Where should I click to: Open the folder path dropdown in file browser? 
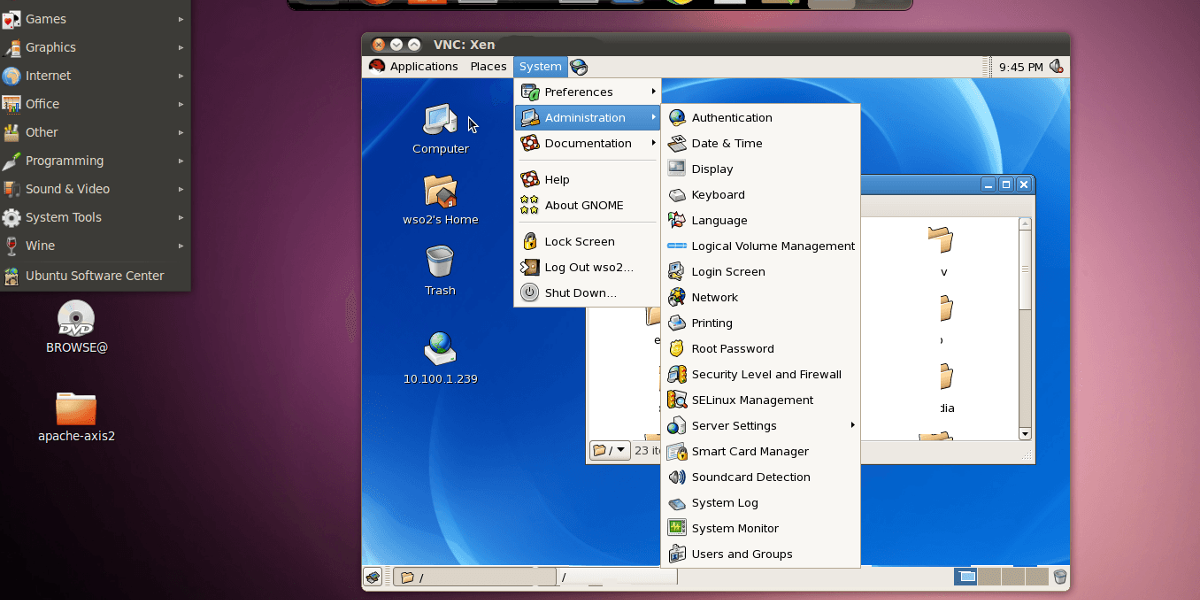610,450
